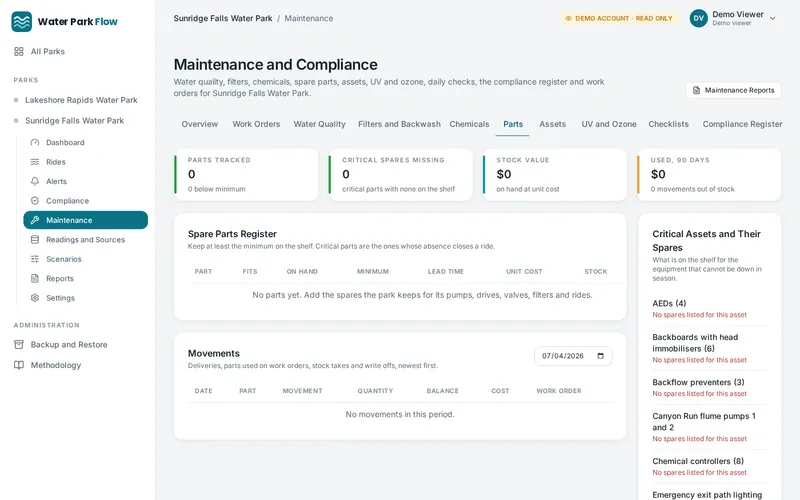Open the Alerts page

tap(85, 181)
